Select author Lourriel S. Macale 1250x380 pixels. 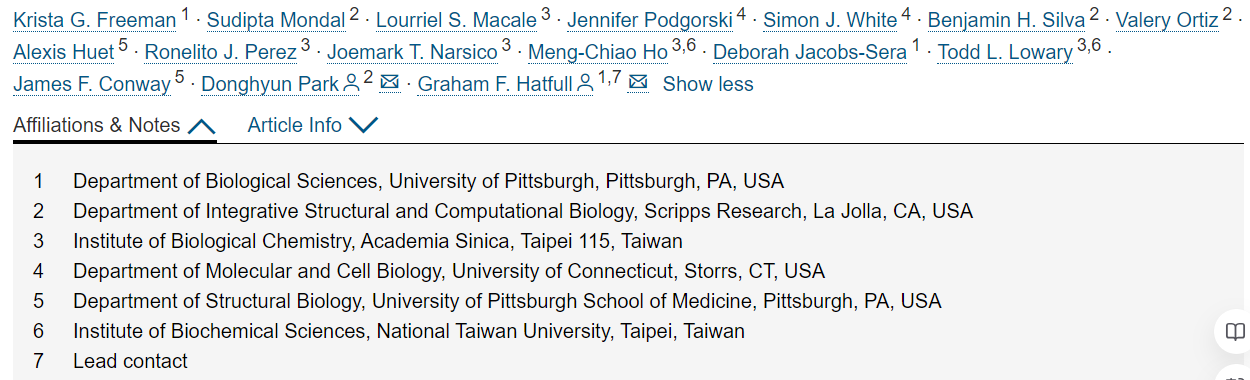coord(456,21)
